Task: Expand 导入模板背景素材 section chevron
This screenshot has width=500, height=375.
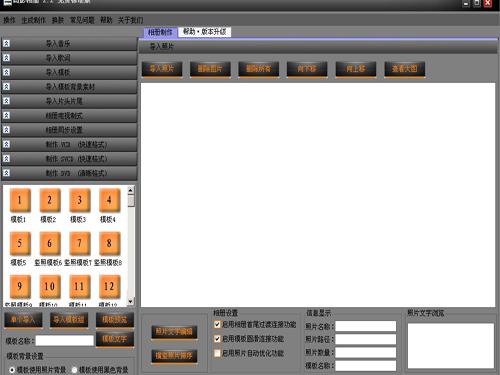Action: click(x=6, y=86)
